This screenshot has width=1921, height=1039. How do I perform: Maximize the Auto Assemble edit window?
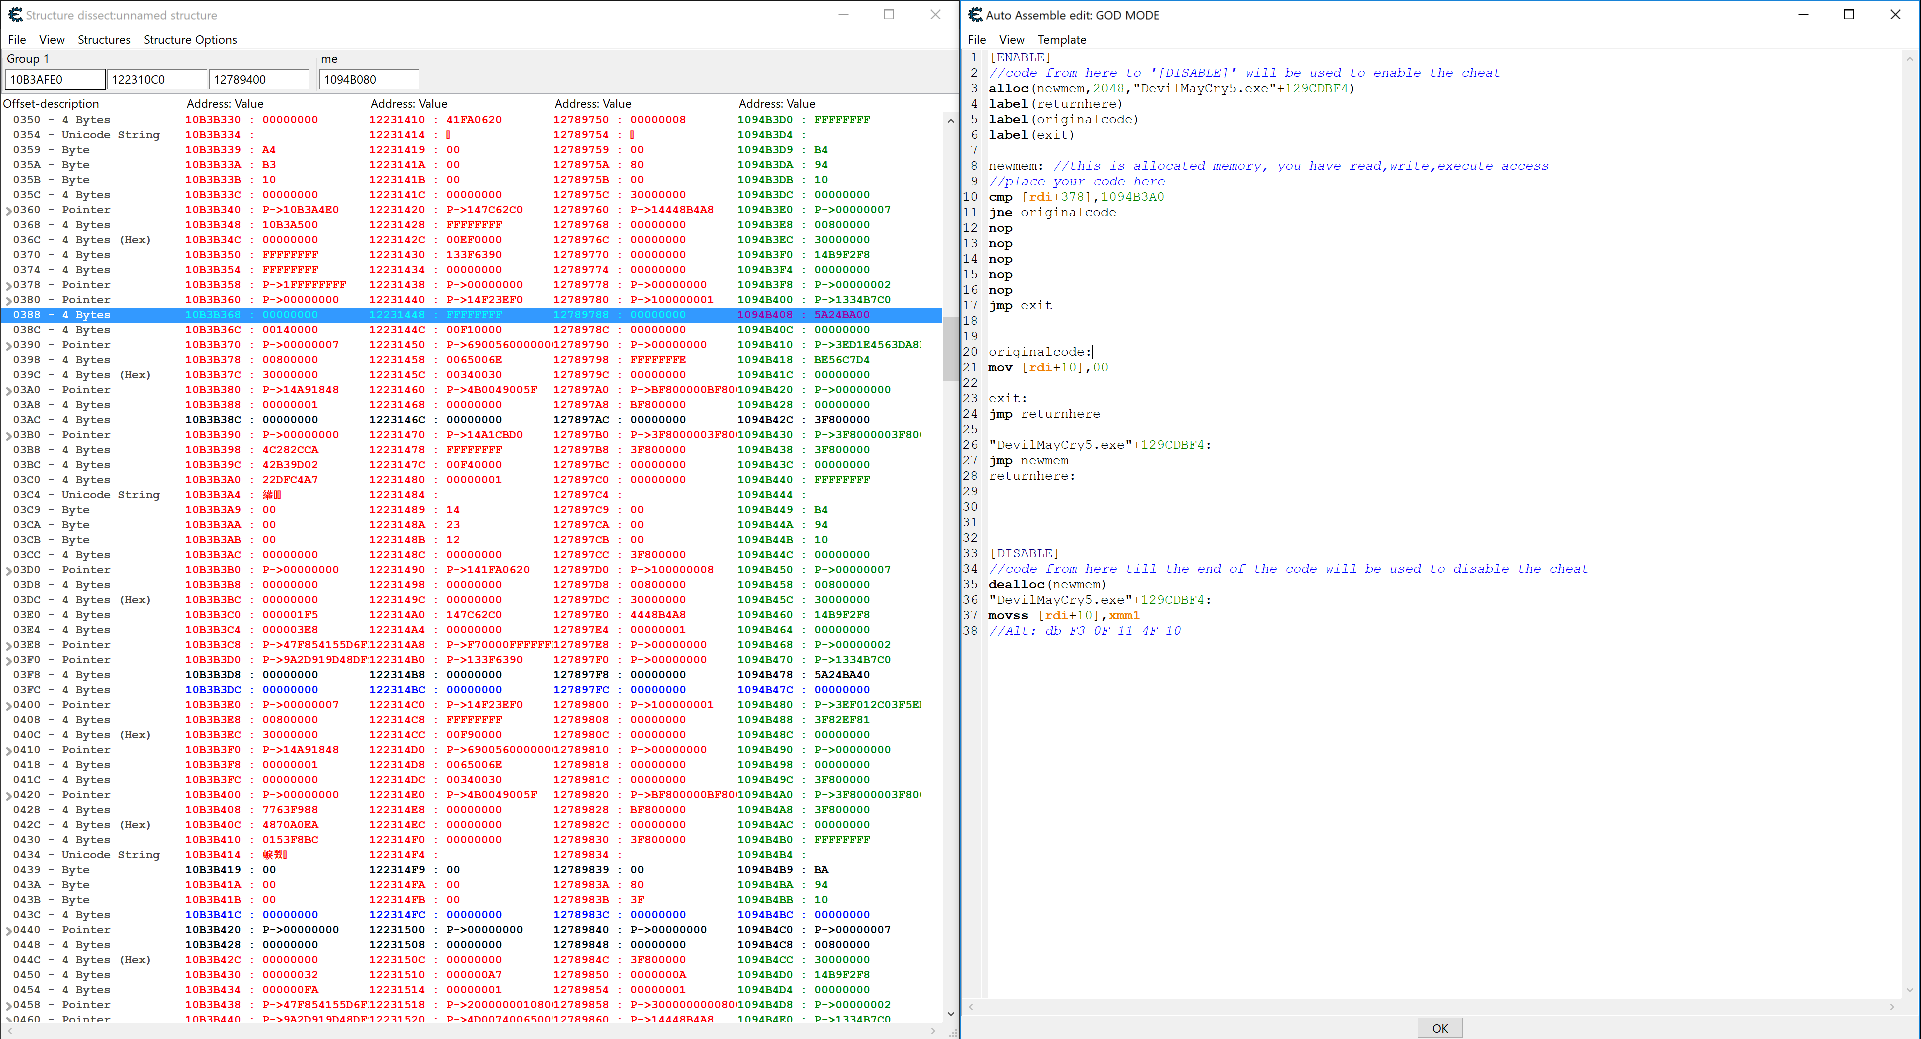coord(1848,15)
